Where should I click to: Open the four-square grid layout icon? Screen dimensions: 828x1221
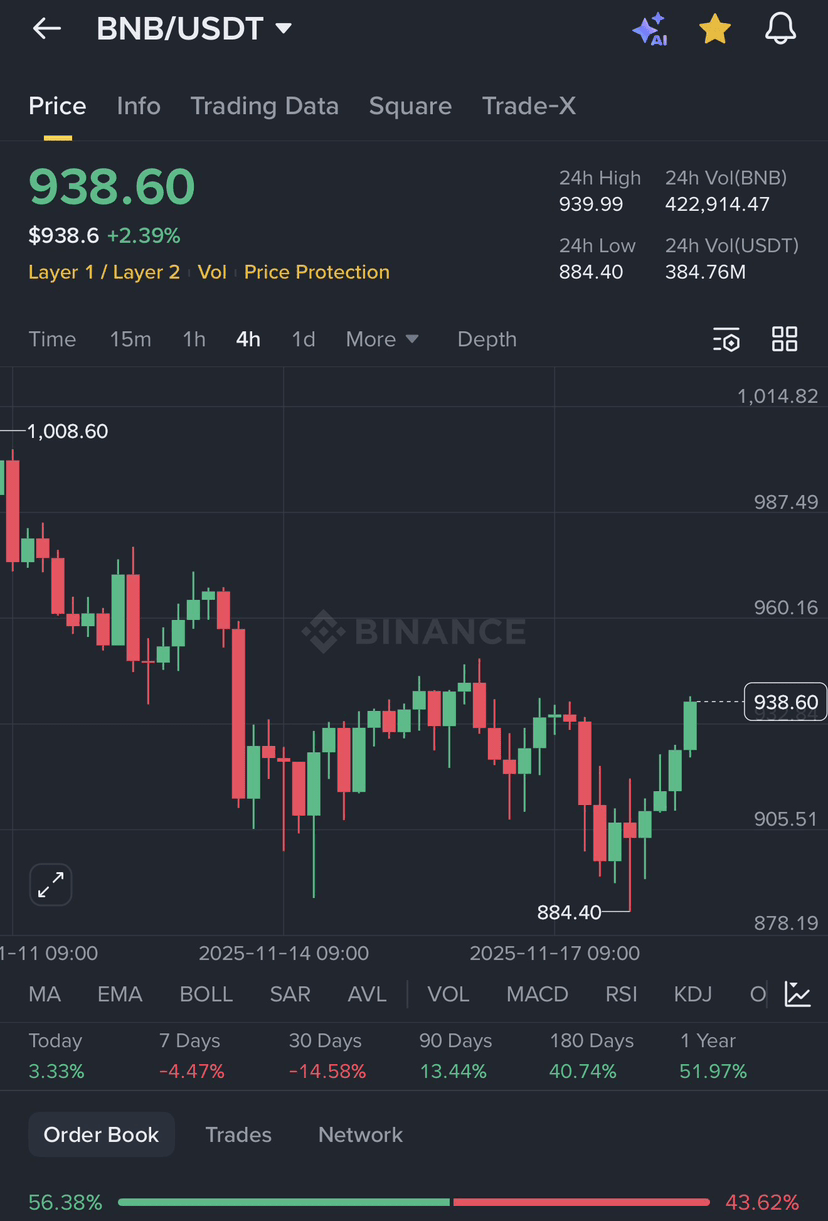coord(785,339)
